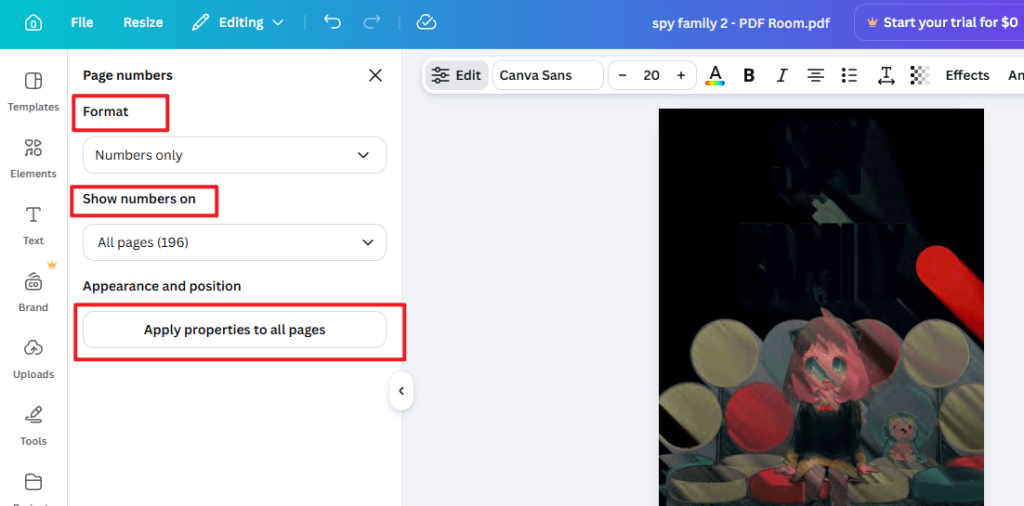Screen dimensions: 1024x506
Task: Open Templates in sidebar
Action: (33, 91)
